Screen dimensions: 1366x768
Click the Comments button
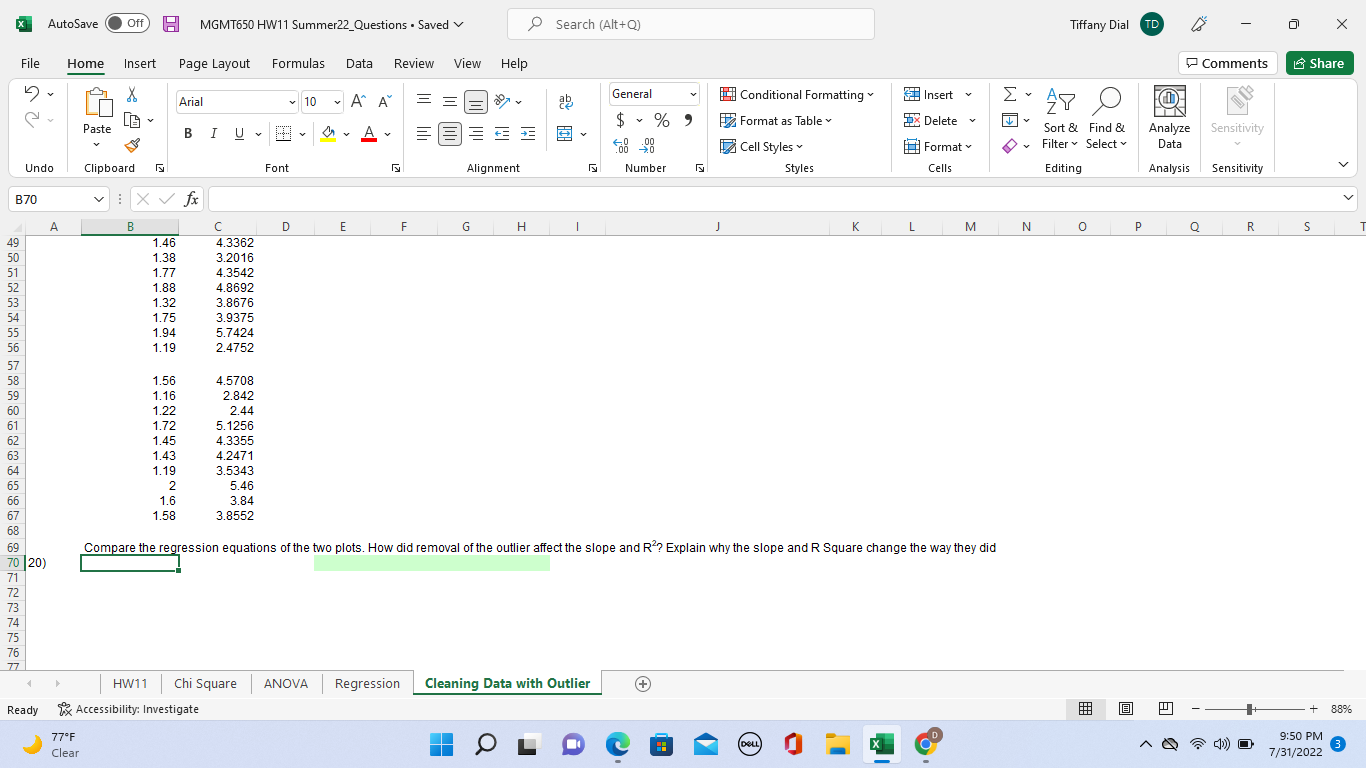[1228, 63]
